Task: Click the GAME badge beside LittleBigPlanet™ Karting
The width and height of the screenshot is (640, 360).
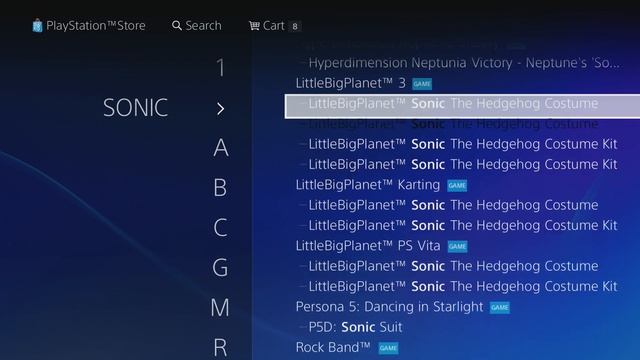Action: click(x=457, y=186)
